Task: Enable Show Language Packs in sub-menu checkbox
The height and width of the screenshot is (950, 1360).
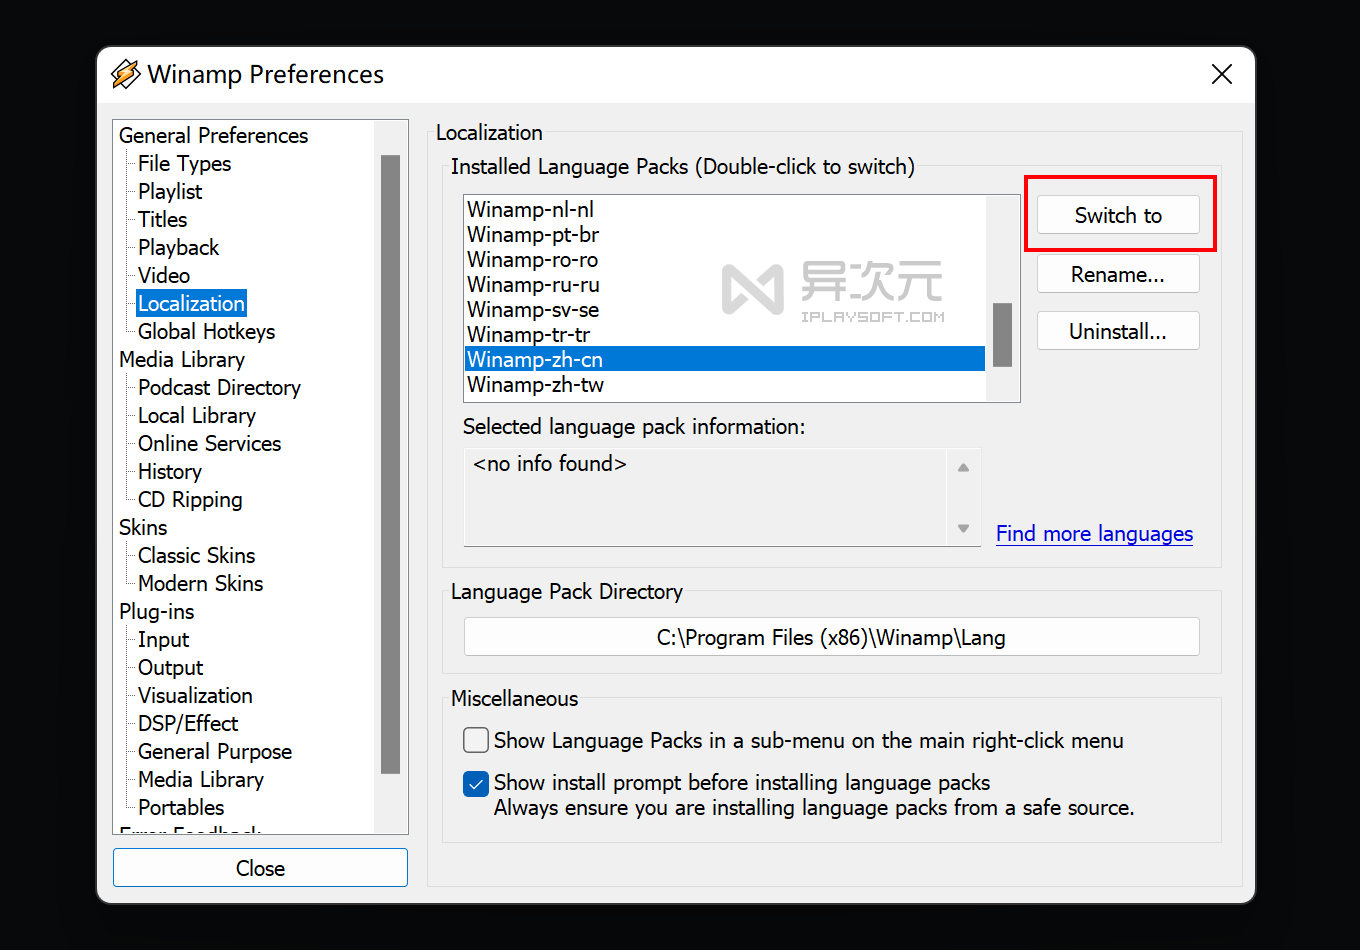Action: pyautogui.click(x=476, y=741)
